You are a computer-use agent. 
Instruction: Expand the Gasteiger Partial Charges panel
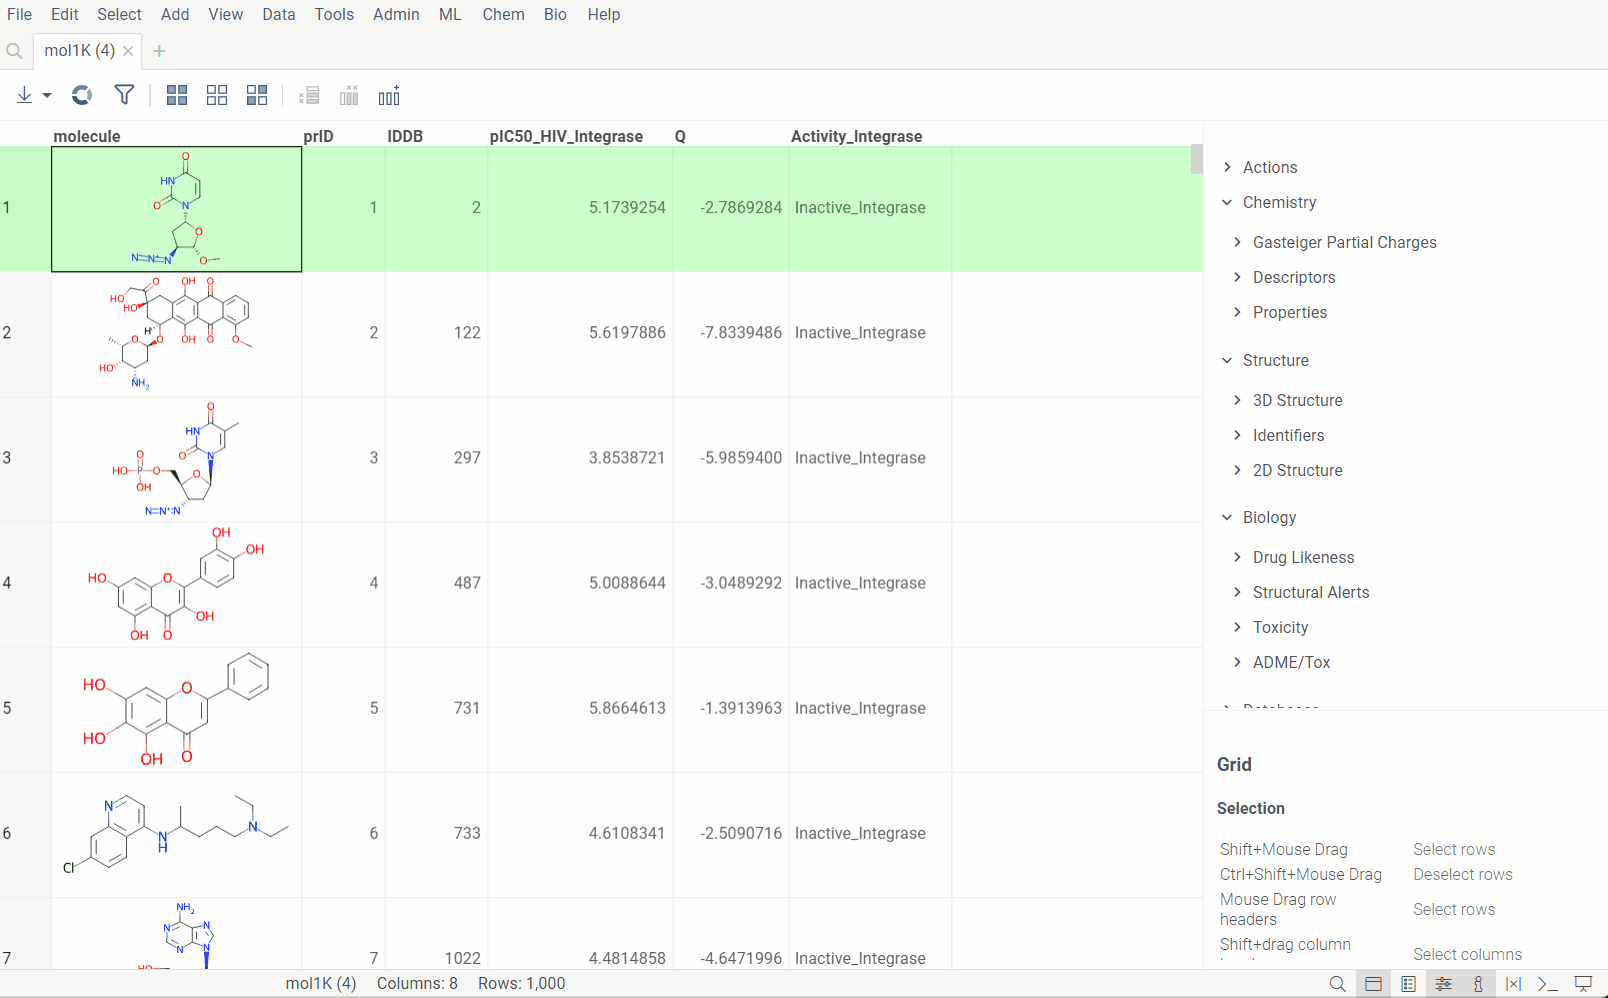[1344, 242]
